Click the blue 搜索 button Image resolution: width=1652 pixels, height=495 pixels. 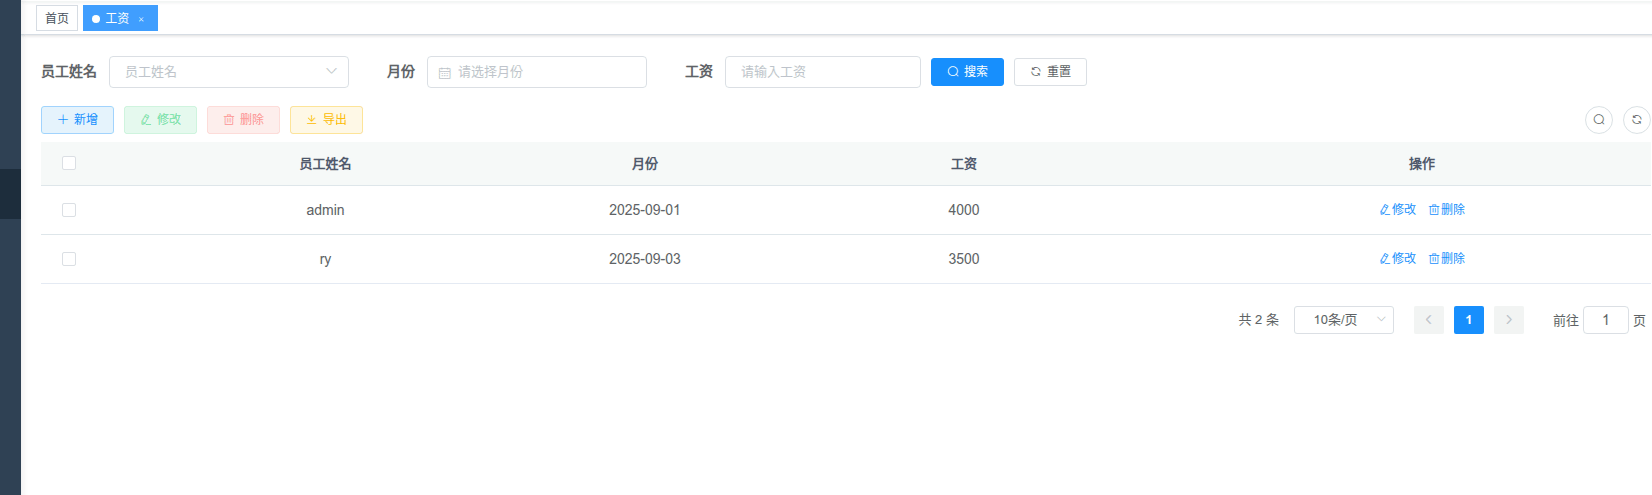pyautogui.click(x=967, y=72)
